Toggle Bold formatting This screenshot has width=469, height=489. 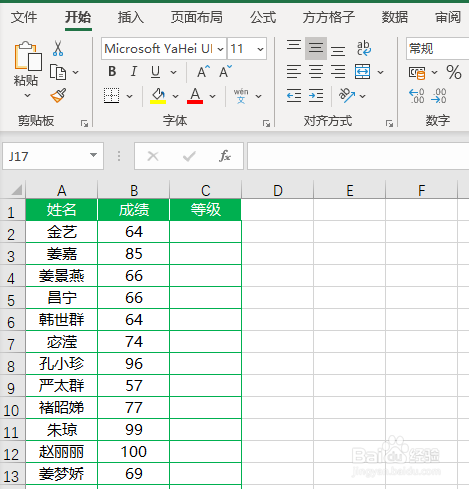click(x=112, y=71)
